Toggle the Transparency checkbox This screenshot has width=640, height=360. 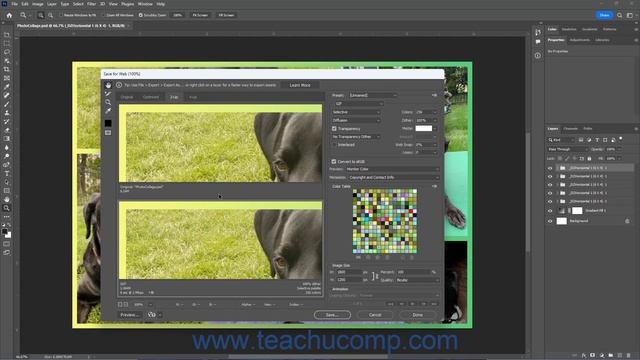point(334,129)
